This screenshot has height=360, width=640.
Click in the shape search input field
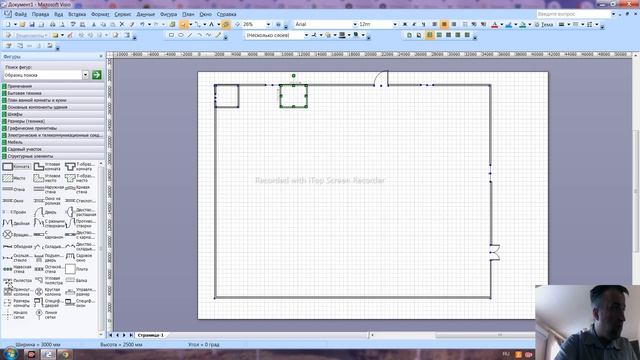click(43, 75)
